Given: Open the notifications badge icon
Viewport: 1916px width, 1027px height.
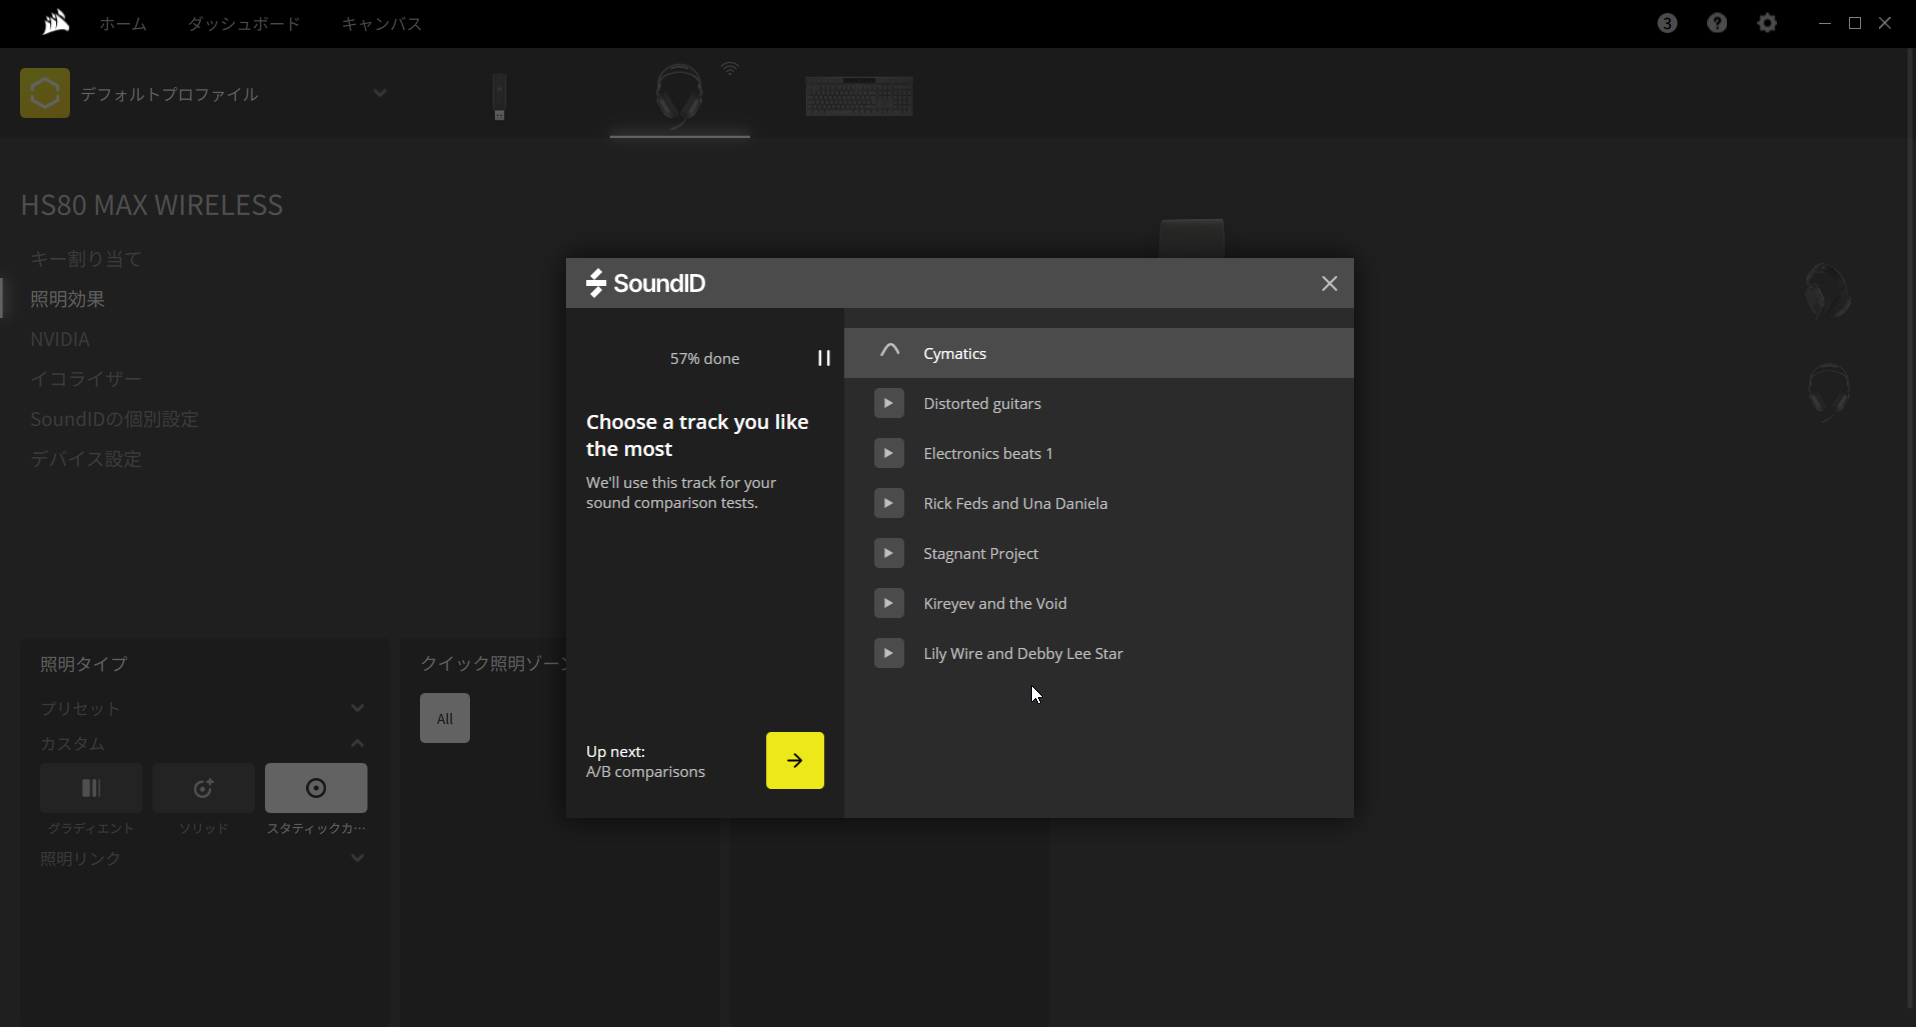Looking at the screenshot, I should pyautogui.click(x=1666, y=23).
